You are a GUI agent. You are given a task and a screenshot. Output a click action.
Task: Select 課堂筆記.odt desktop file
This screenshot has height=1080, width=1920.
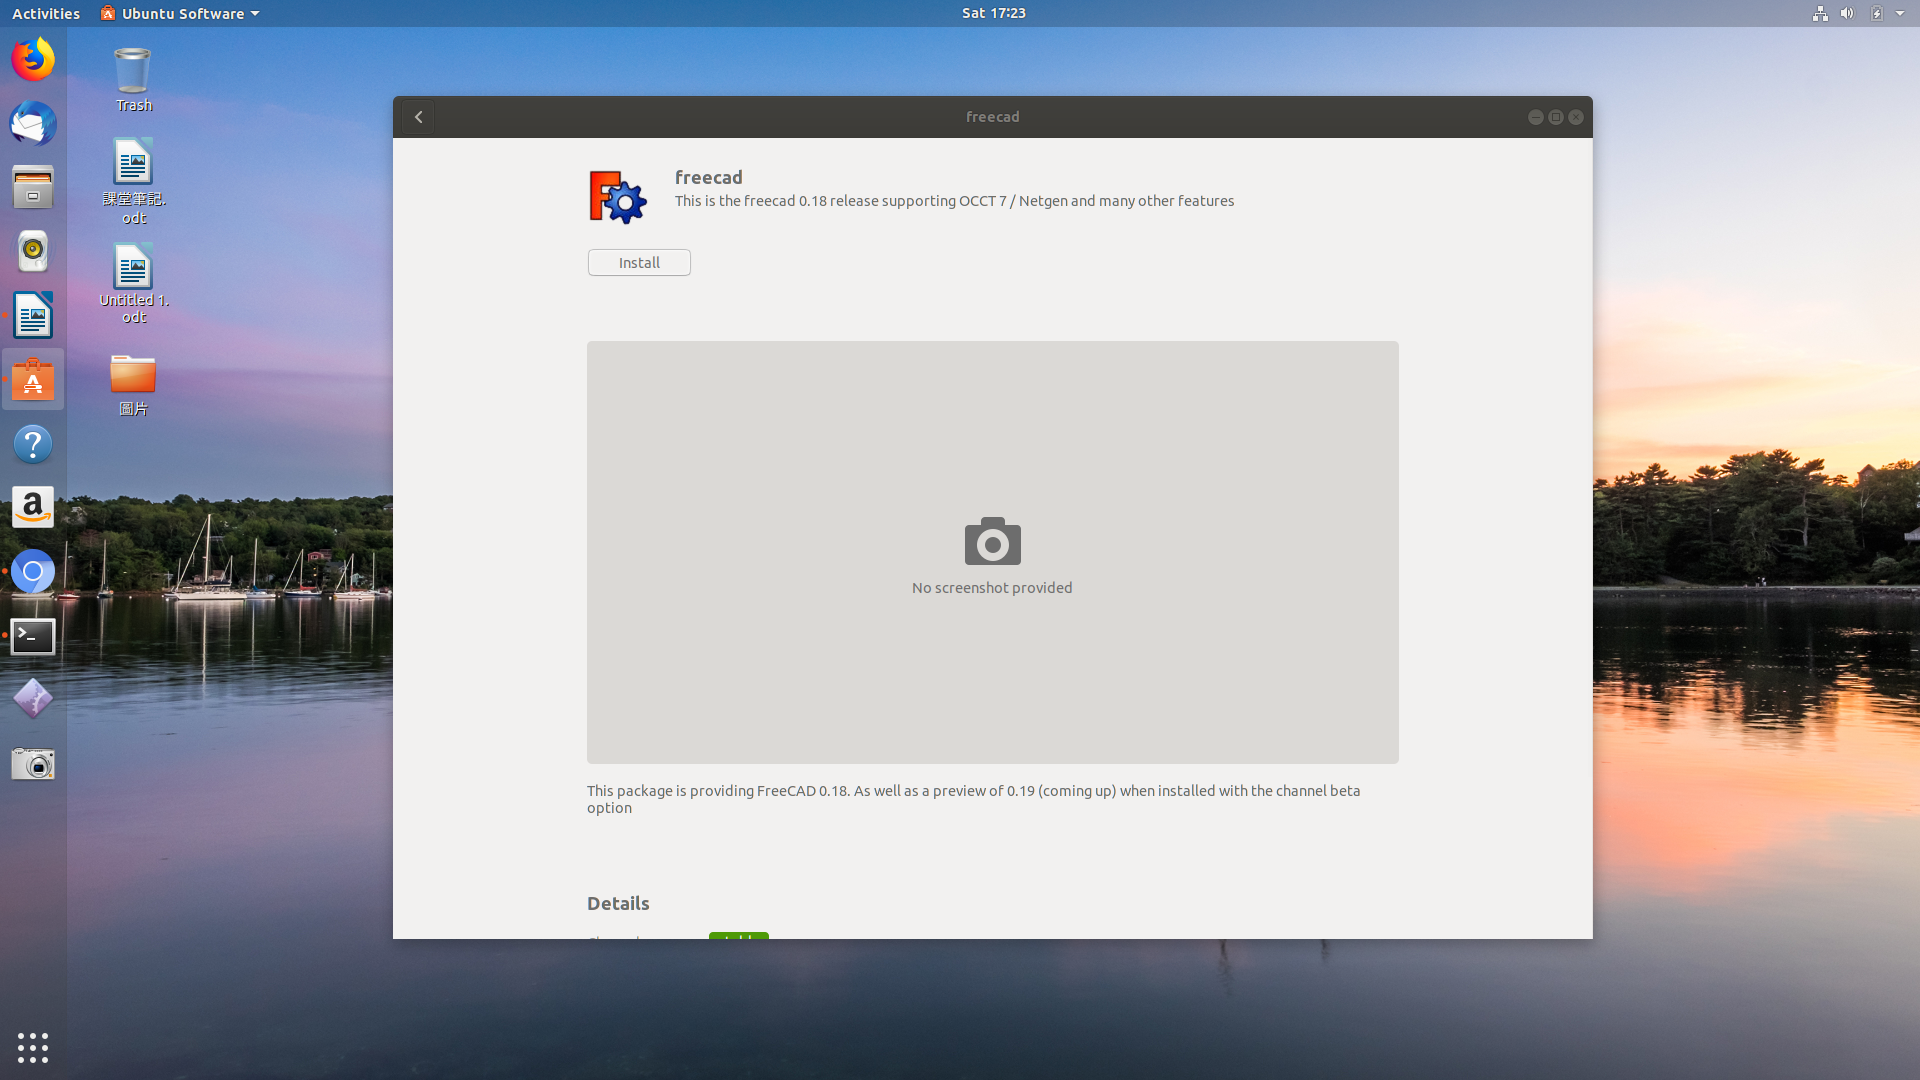point(134,181)
